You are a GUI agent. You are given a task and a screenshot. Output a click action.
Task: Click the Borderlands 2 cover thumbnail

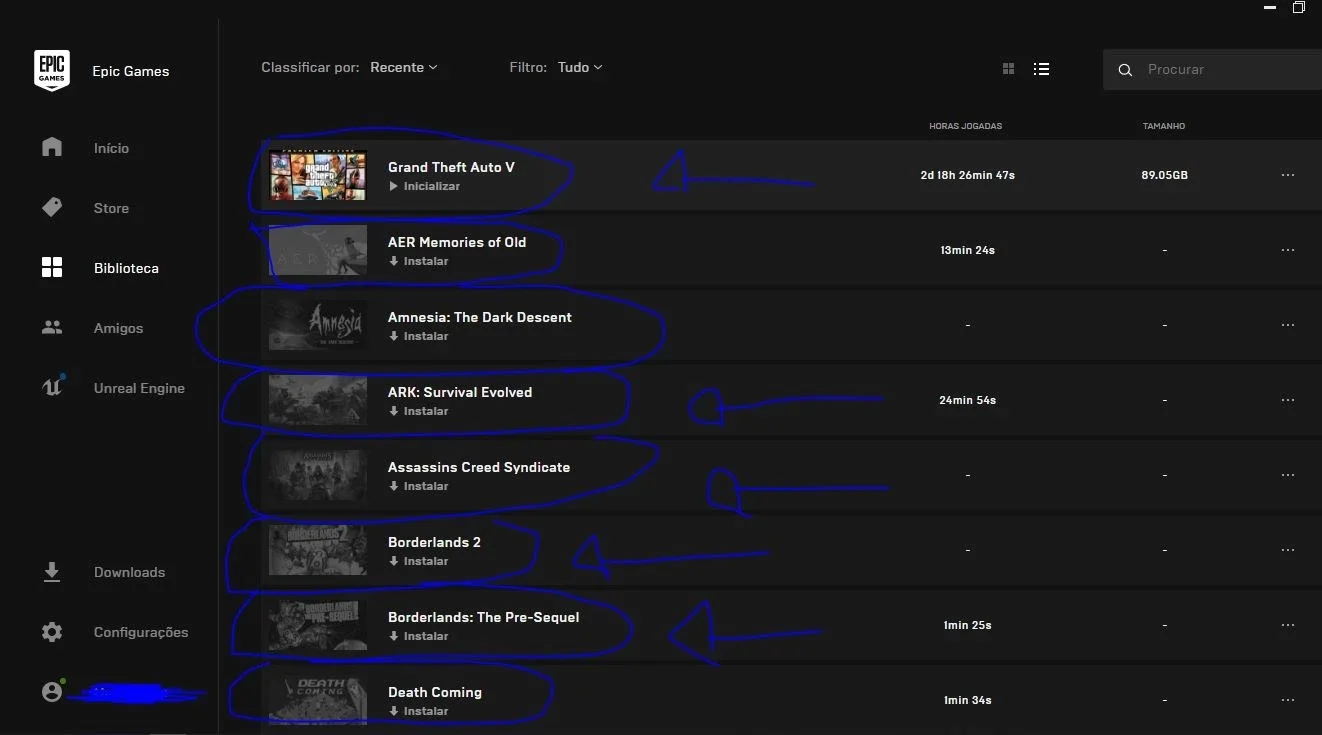[x=318, y=550]
